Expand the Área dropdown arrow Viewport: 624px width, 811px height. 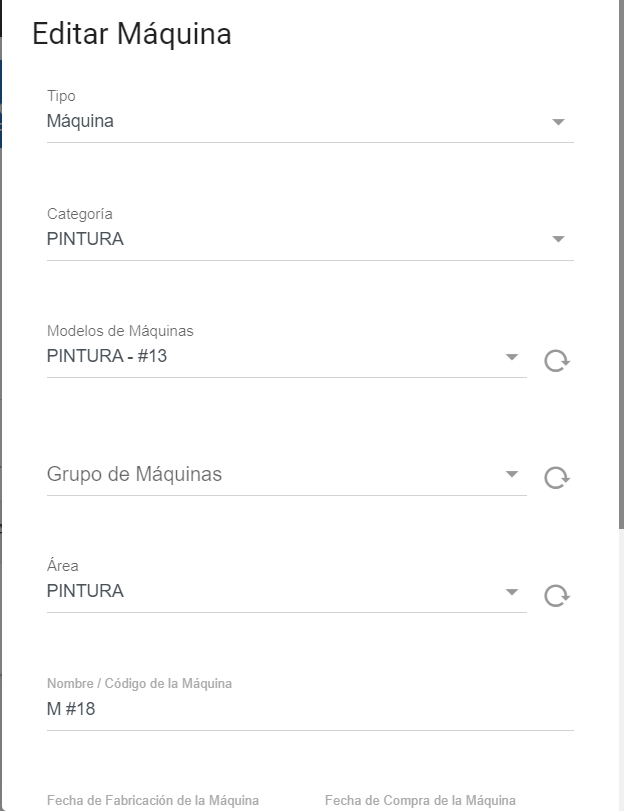pyautogui.click(x=512, y=591)
